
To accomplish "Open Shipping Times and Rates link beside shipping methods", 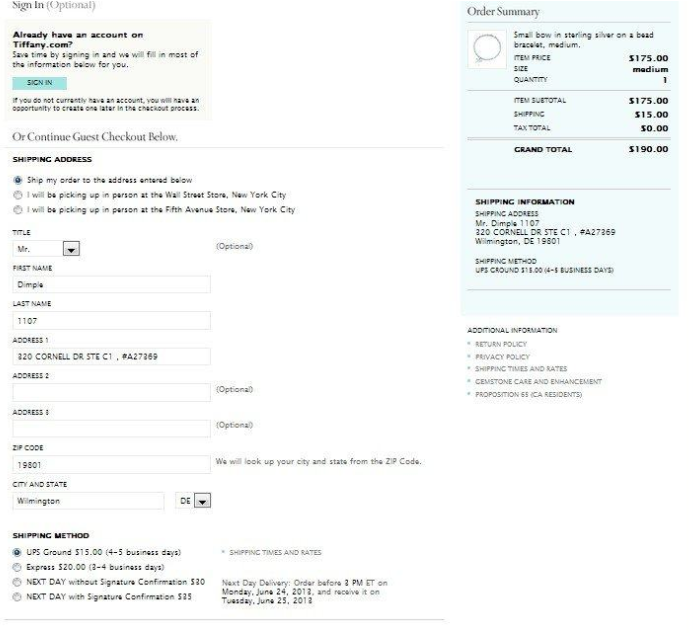I will (x=275, y=553).
